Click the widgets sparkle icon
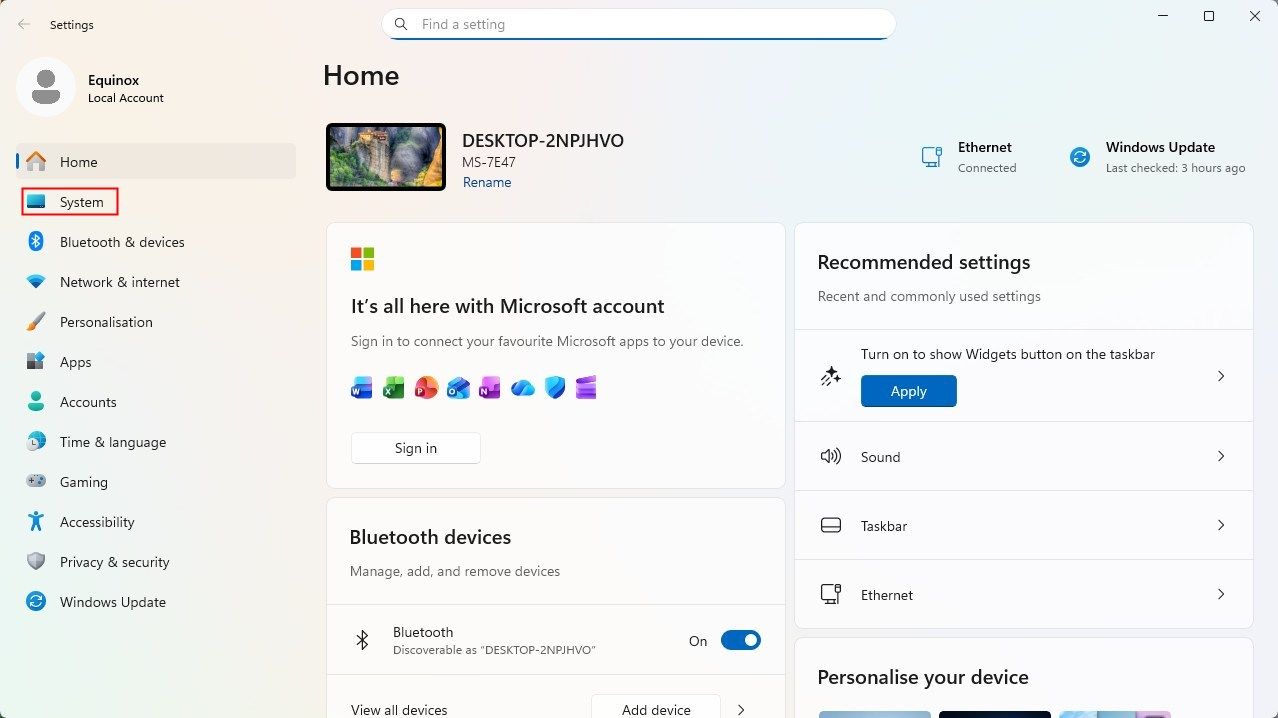 (x=830, y=376)
